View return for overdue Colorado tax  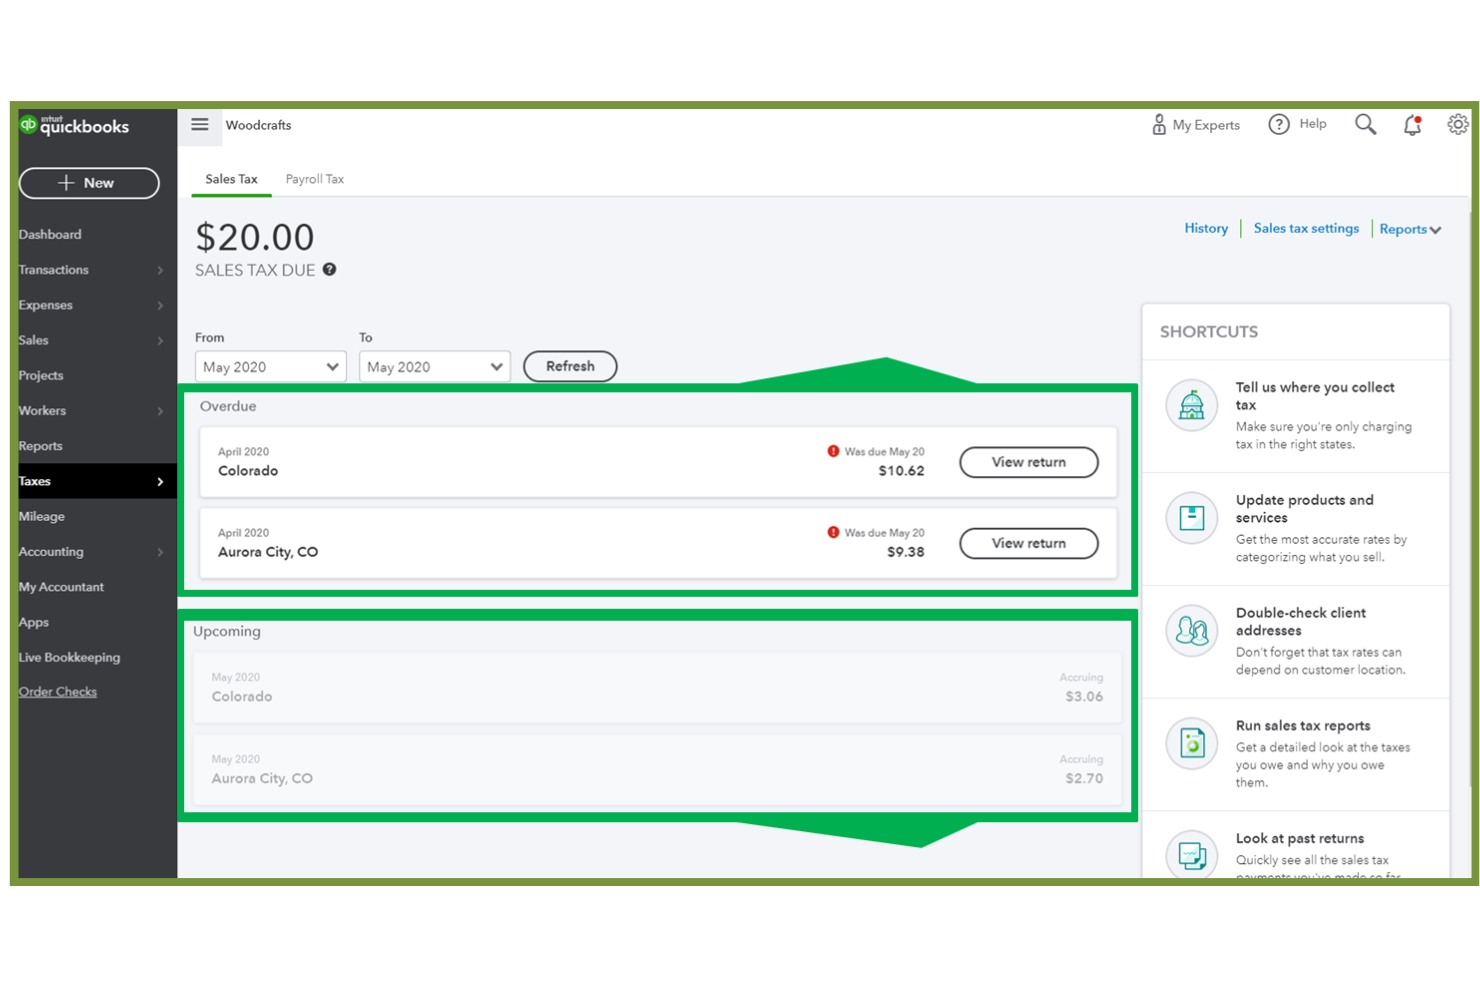(1028, 462)
